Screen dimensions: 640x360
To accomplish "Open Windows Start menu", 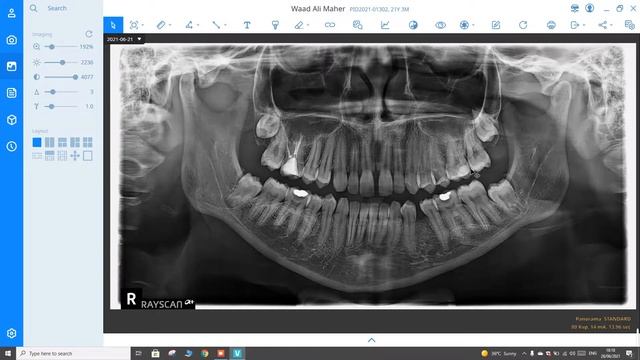I will (x=8, y=353).
